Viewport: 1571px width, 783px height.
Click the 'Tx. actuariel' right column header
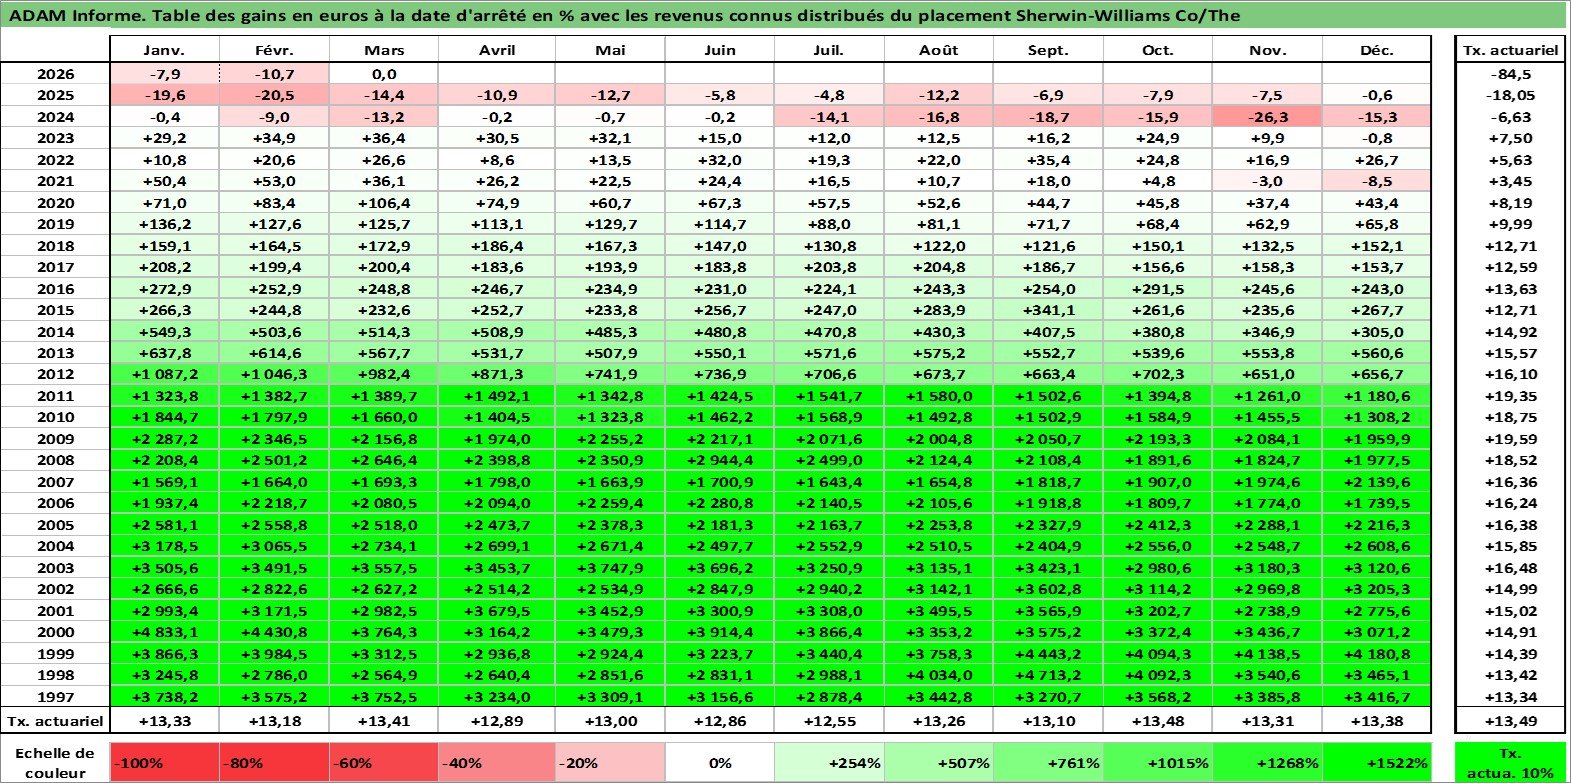click(x=1510, y=50)
